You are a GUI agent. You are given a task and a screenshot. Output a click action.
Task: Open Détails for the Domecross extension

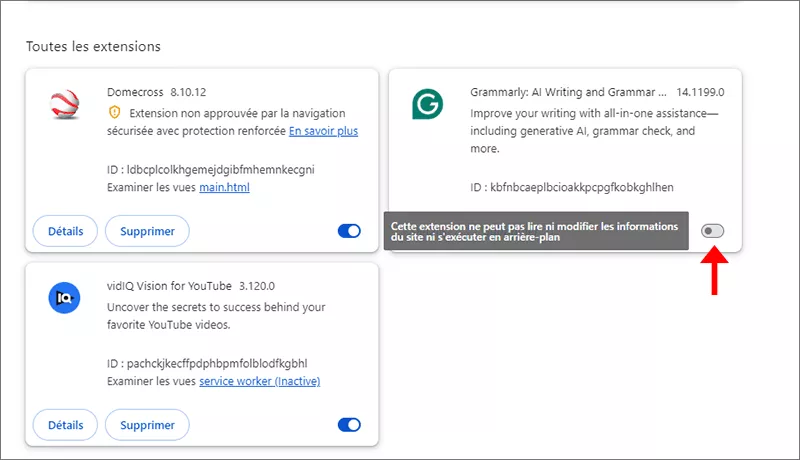coord(65,231)
